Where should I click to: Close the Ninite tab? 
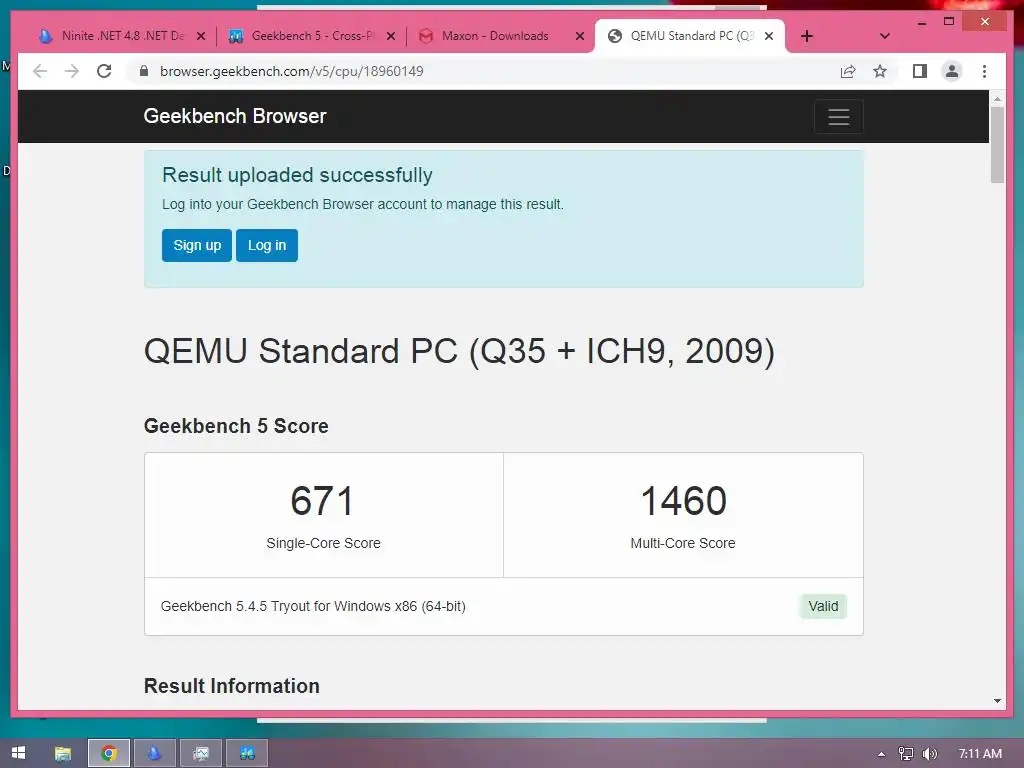tap(201, 36)
